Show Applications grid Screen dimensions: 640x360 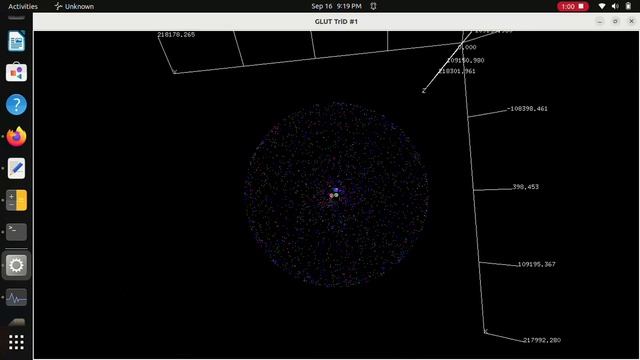(16, 342)
